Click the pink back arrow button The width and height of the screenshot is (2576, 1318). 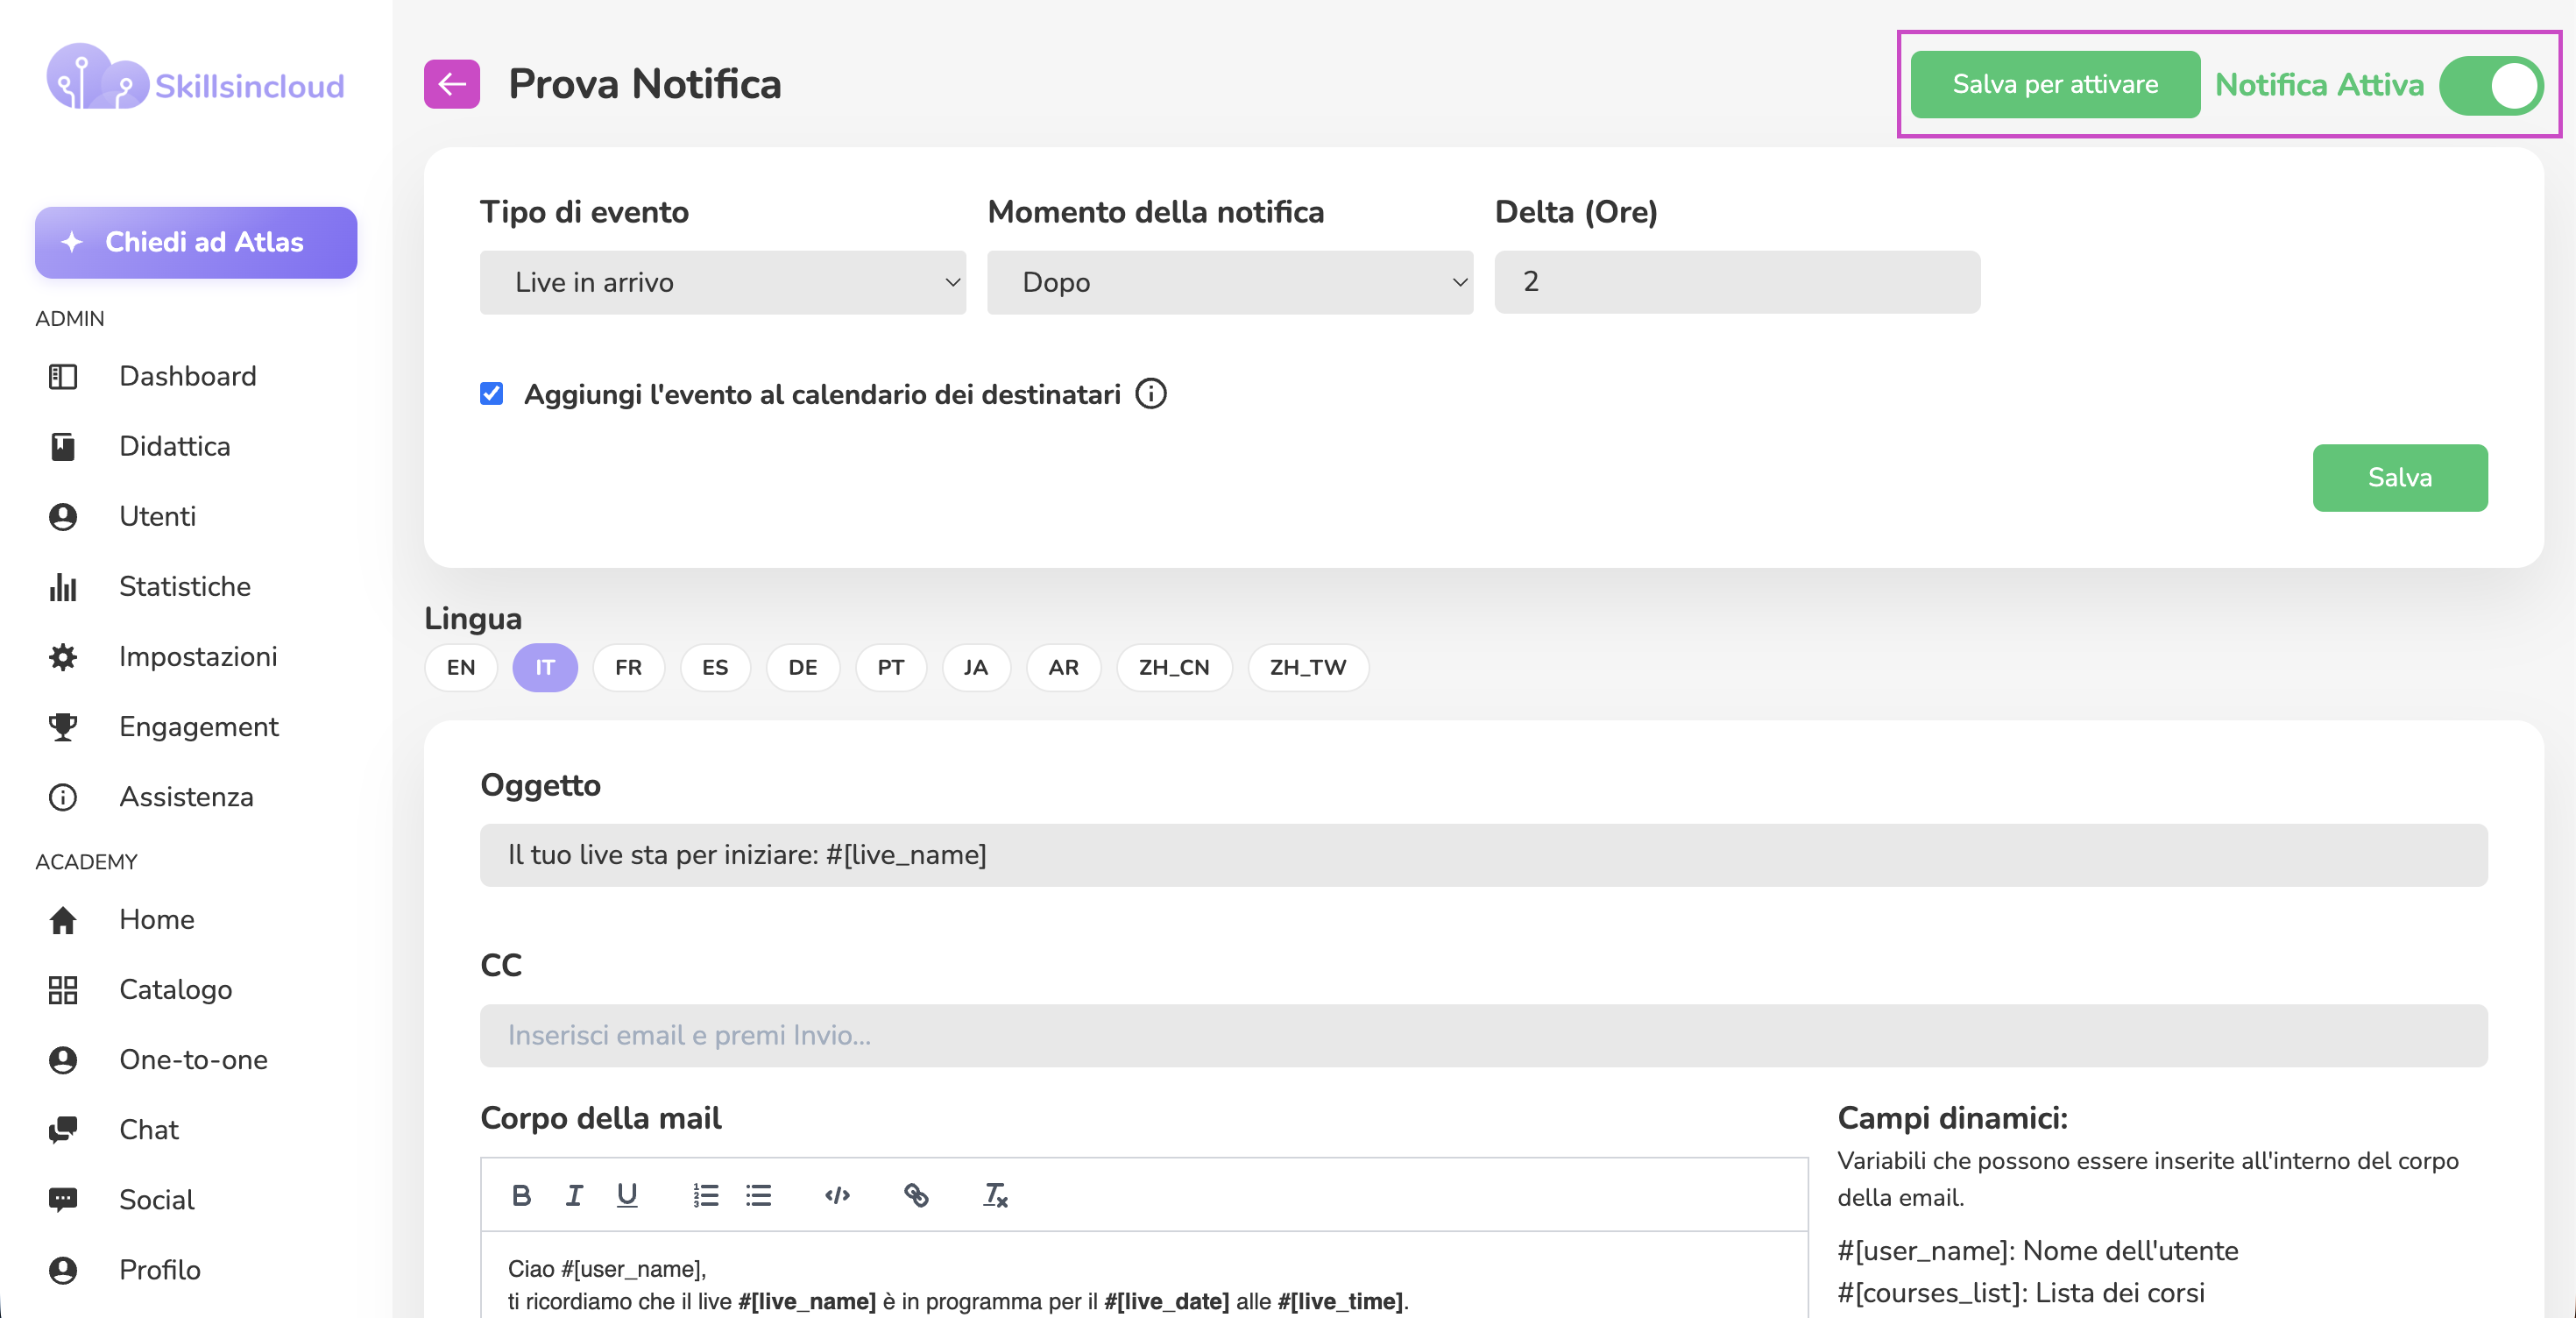point(451,84)
